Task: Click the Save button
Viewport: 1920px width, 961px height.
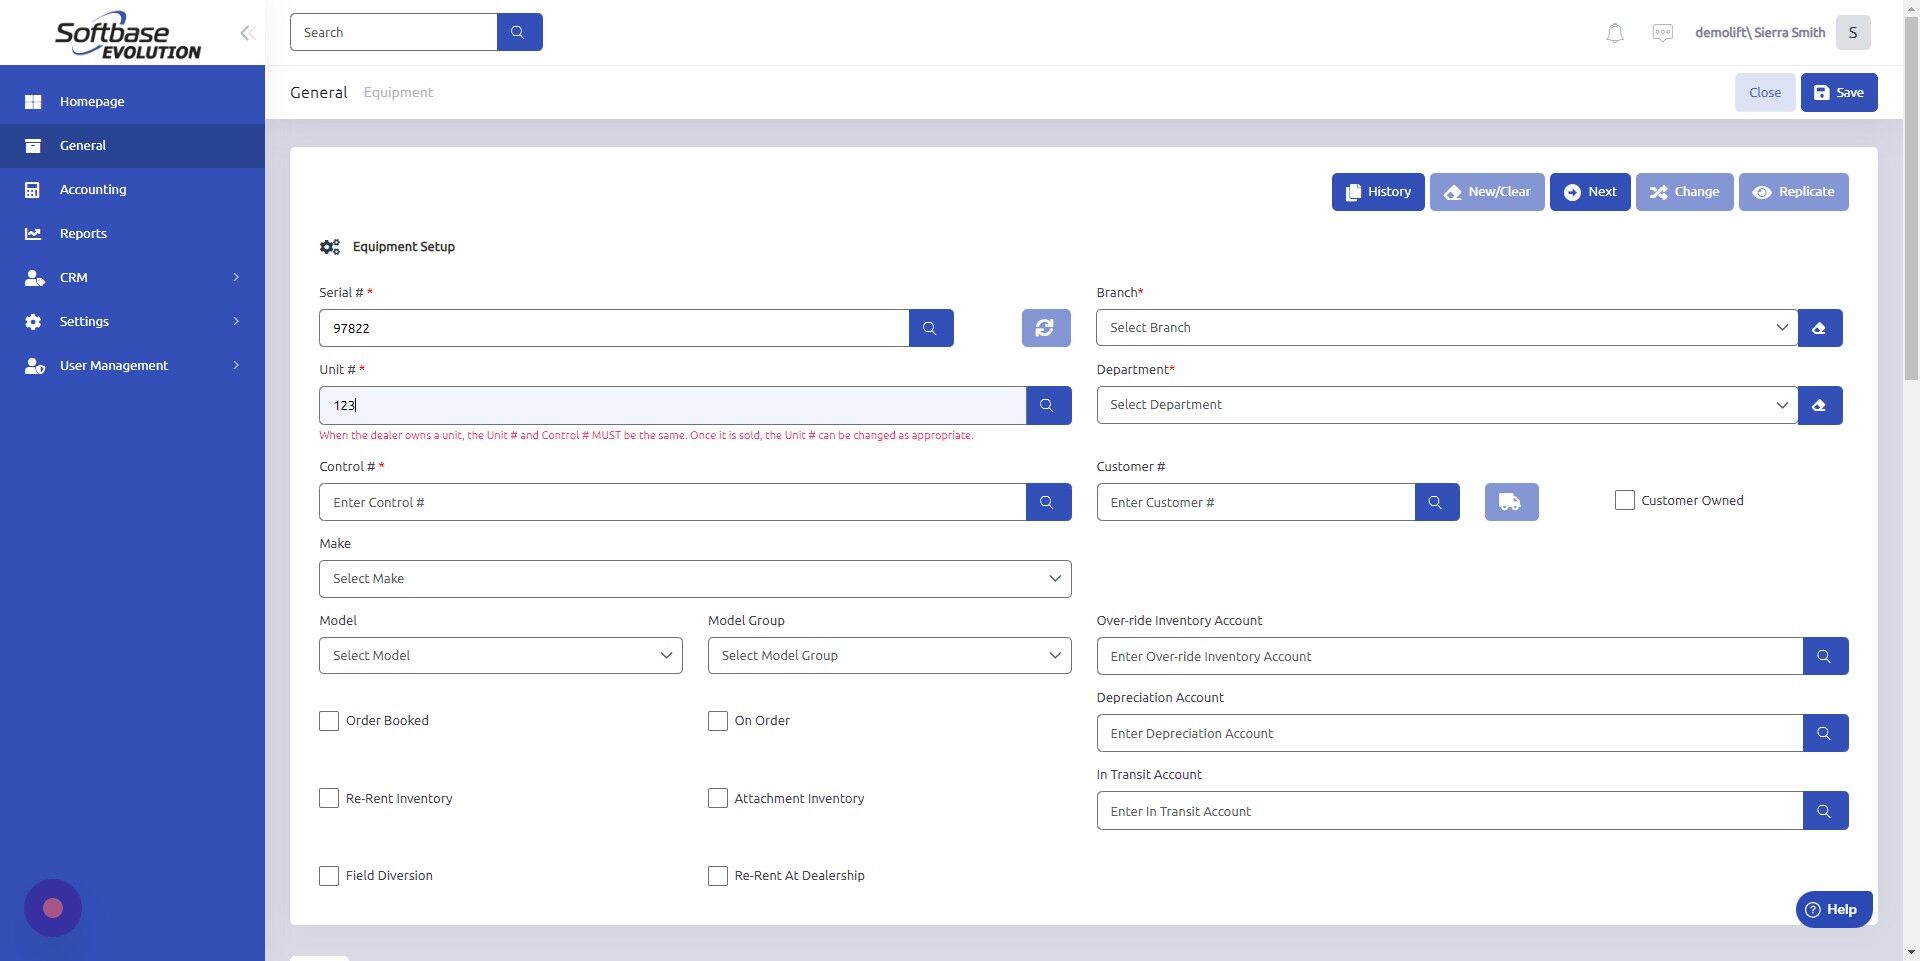Action: coord(1838,92)
